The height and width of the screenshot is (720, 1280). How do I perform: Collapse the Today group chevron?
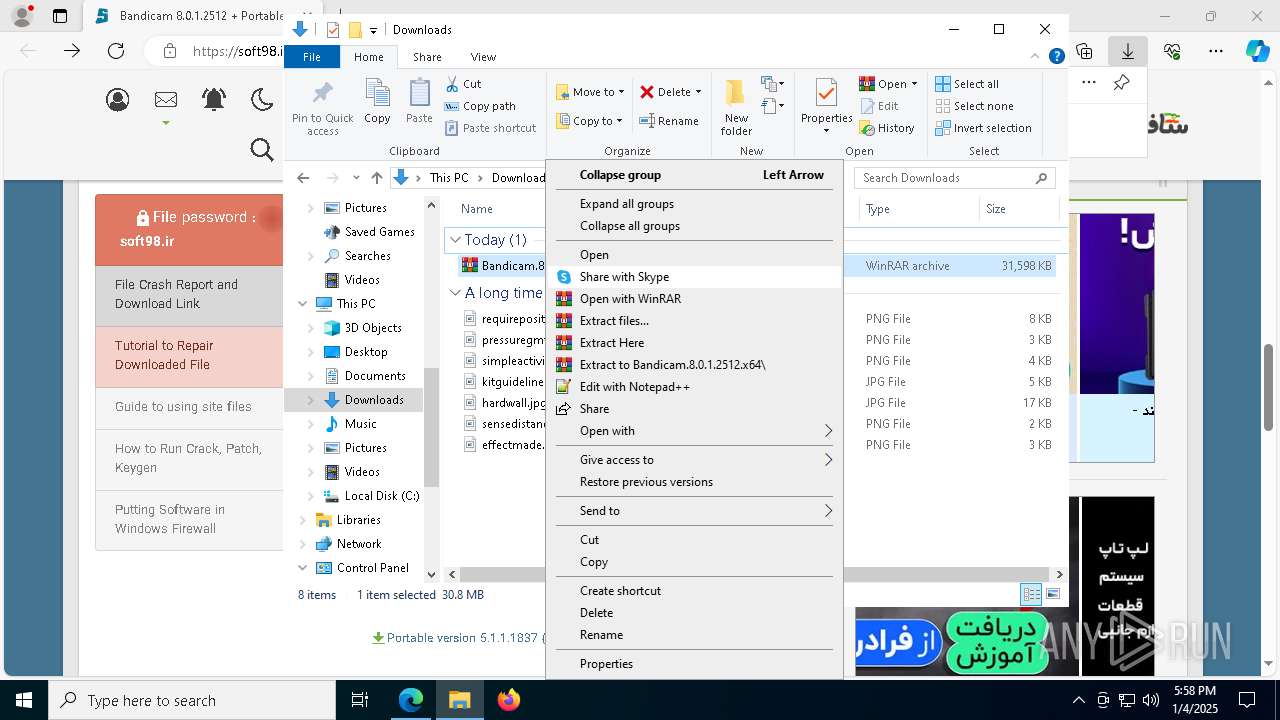click(455, 240)
